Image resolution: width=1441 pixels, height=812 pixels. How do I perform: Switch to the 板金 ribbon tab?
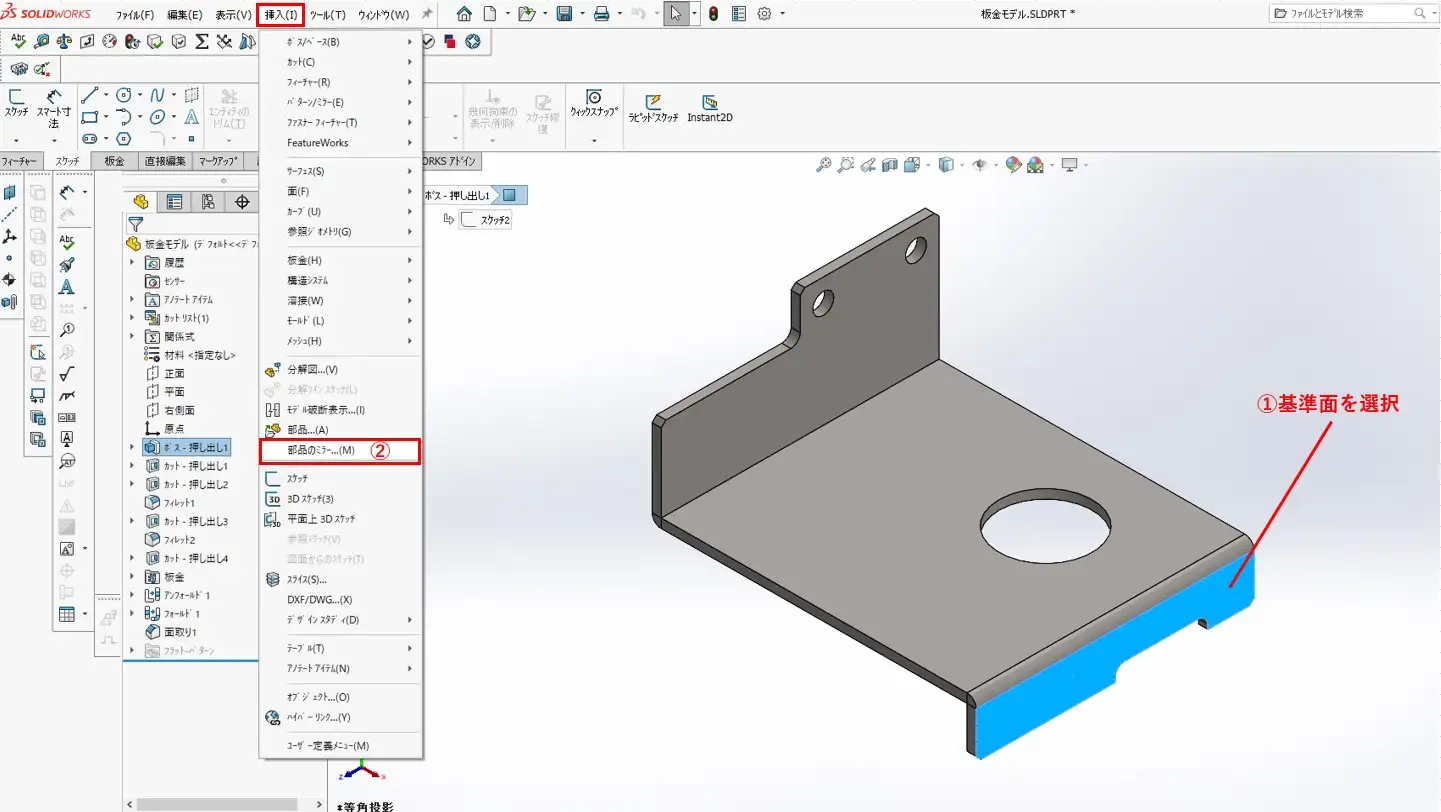[x=115, y=161]
